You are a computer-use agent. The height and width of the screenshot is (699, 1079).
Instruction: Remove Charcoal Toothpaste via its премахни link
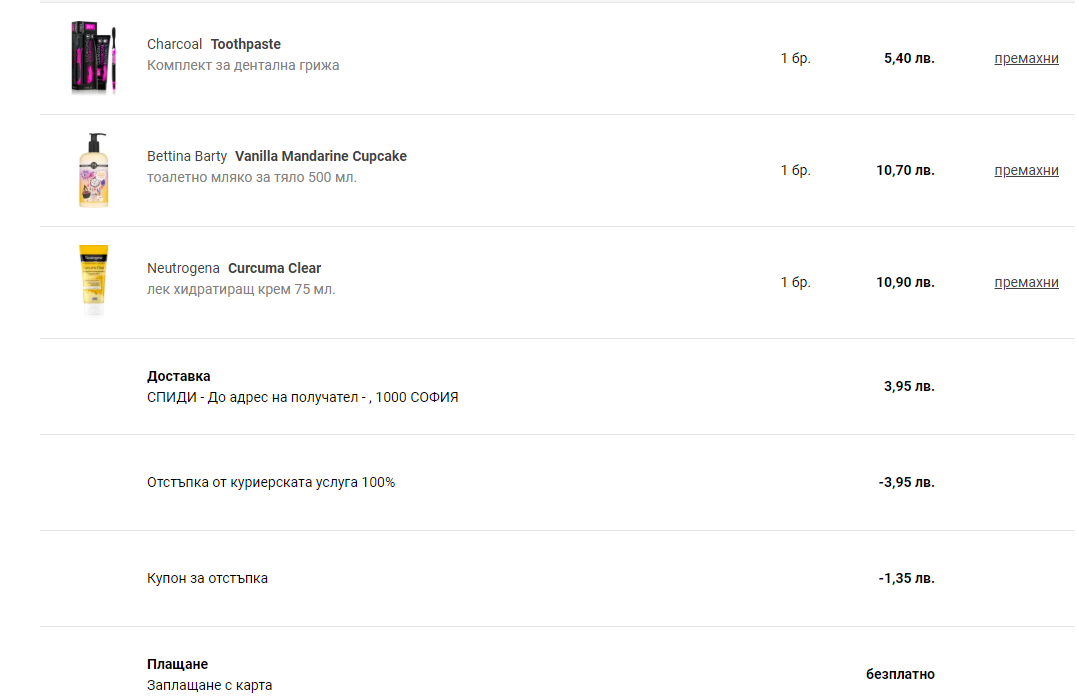(1026, 58)
